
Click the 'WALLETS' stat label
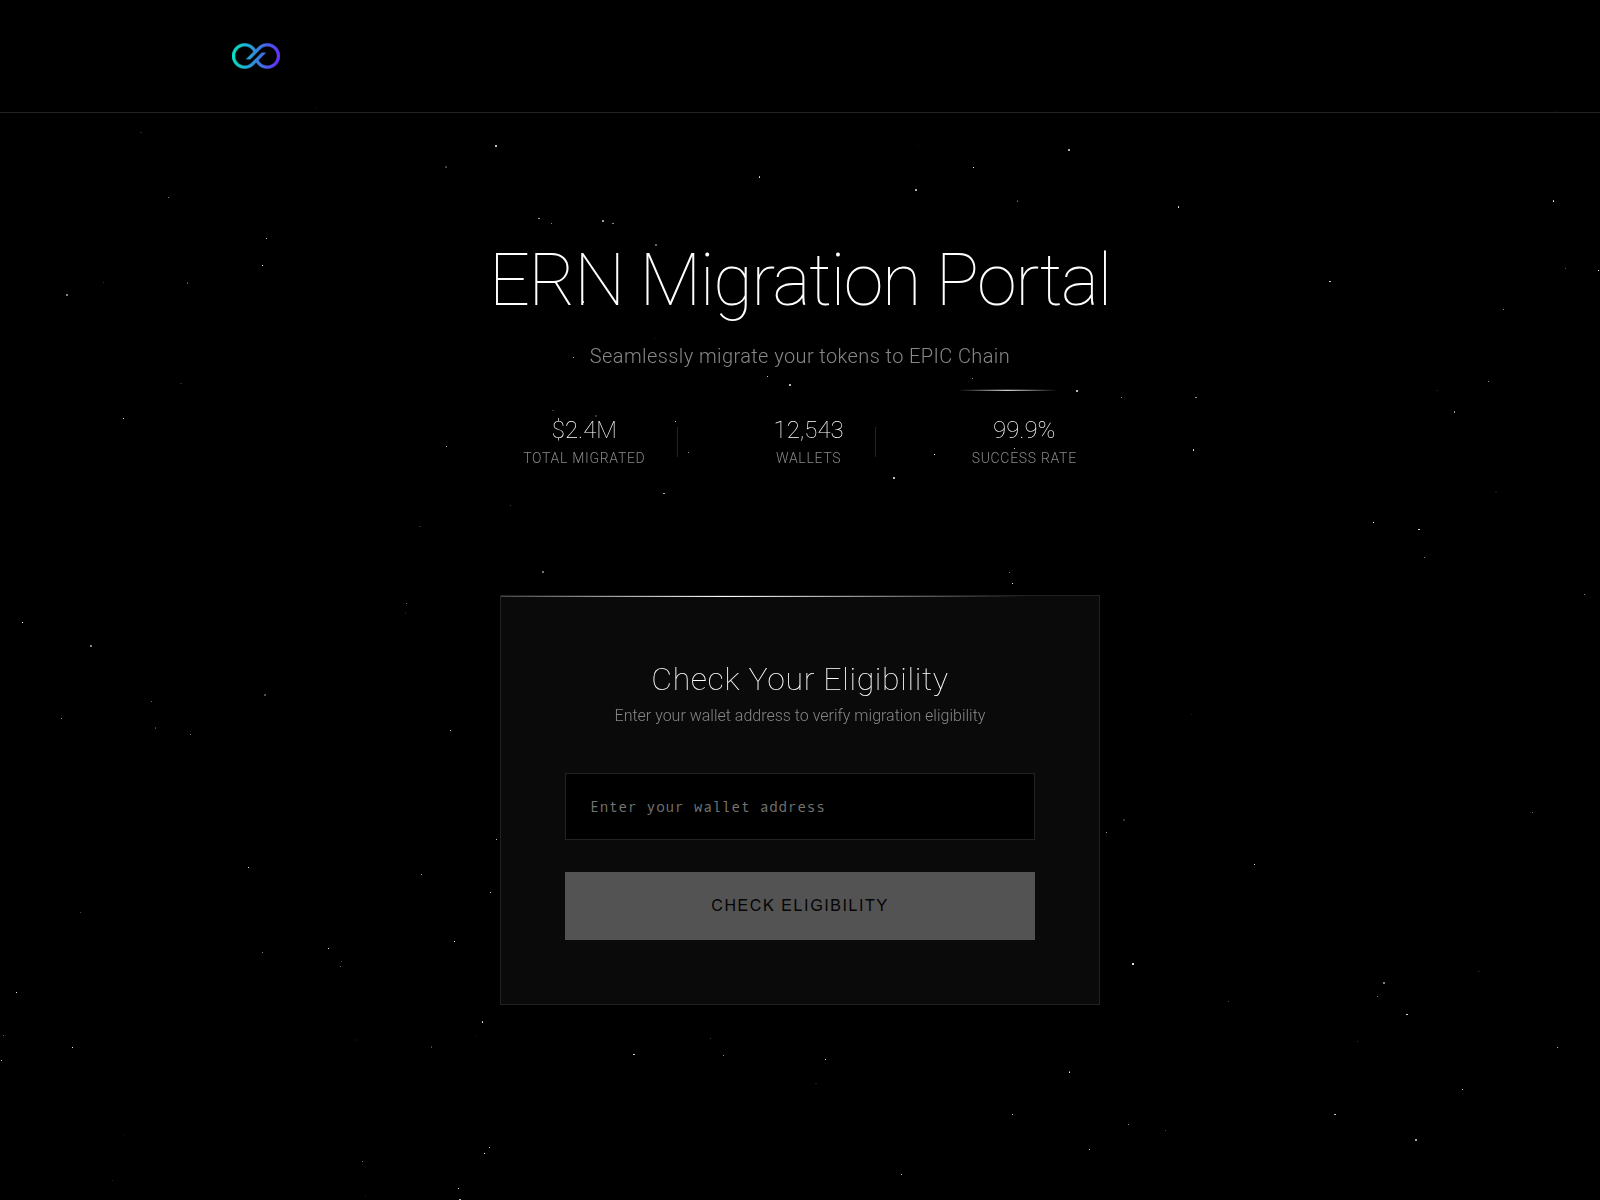pyautogui.click(x=808, y=458)
